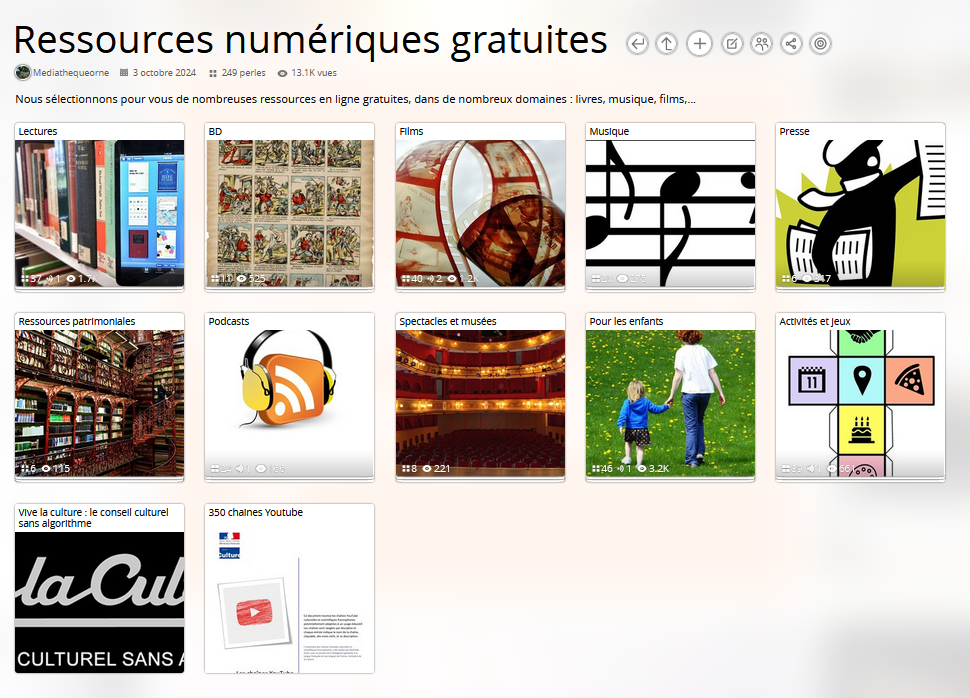The width and height of the screenshot is (970, 698).
Task: Click the target follow icon
Action: coord(820,44)
